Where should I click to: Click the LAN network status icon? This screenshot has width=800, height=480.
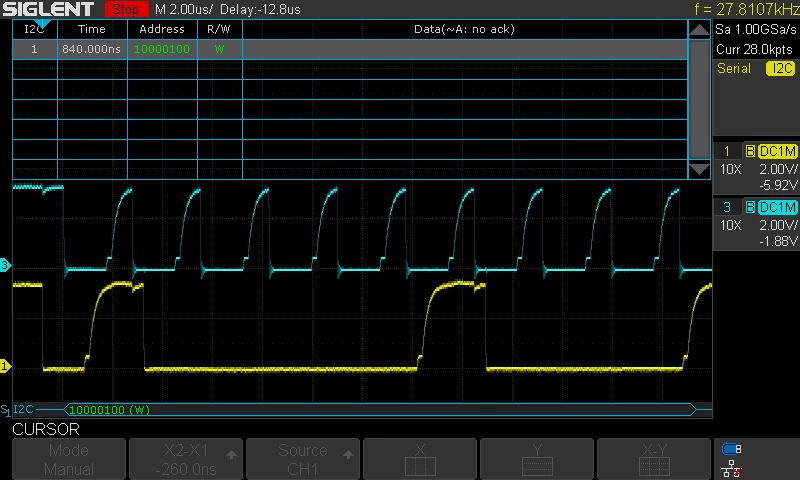[732, 469]
